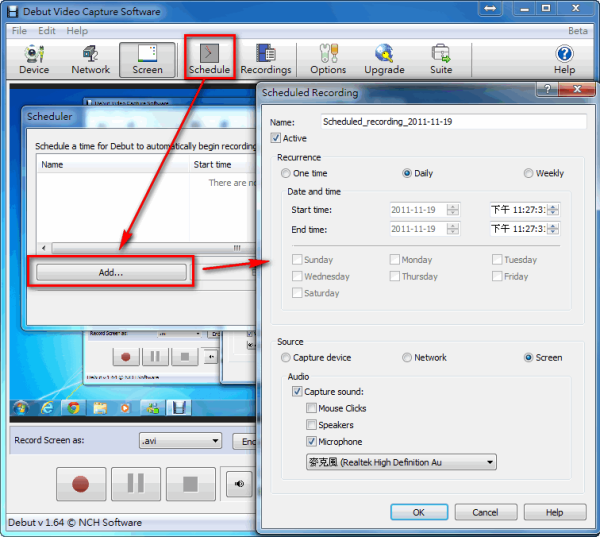Open the Edit menu

[47, 31]
